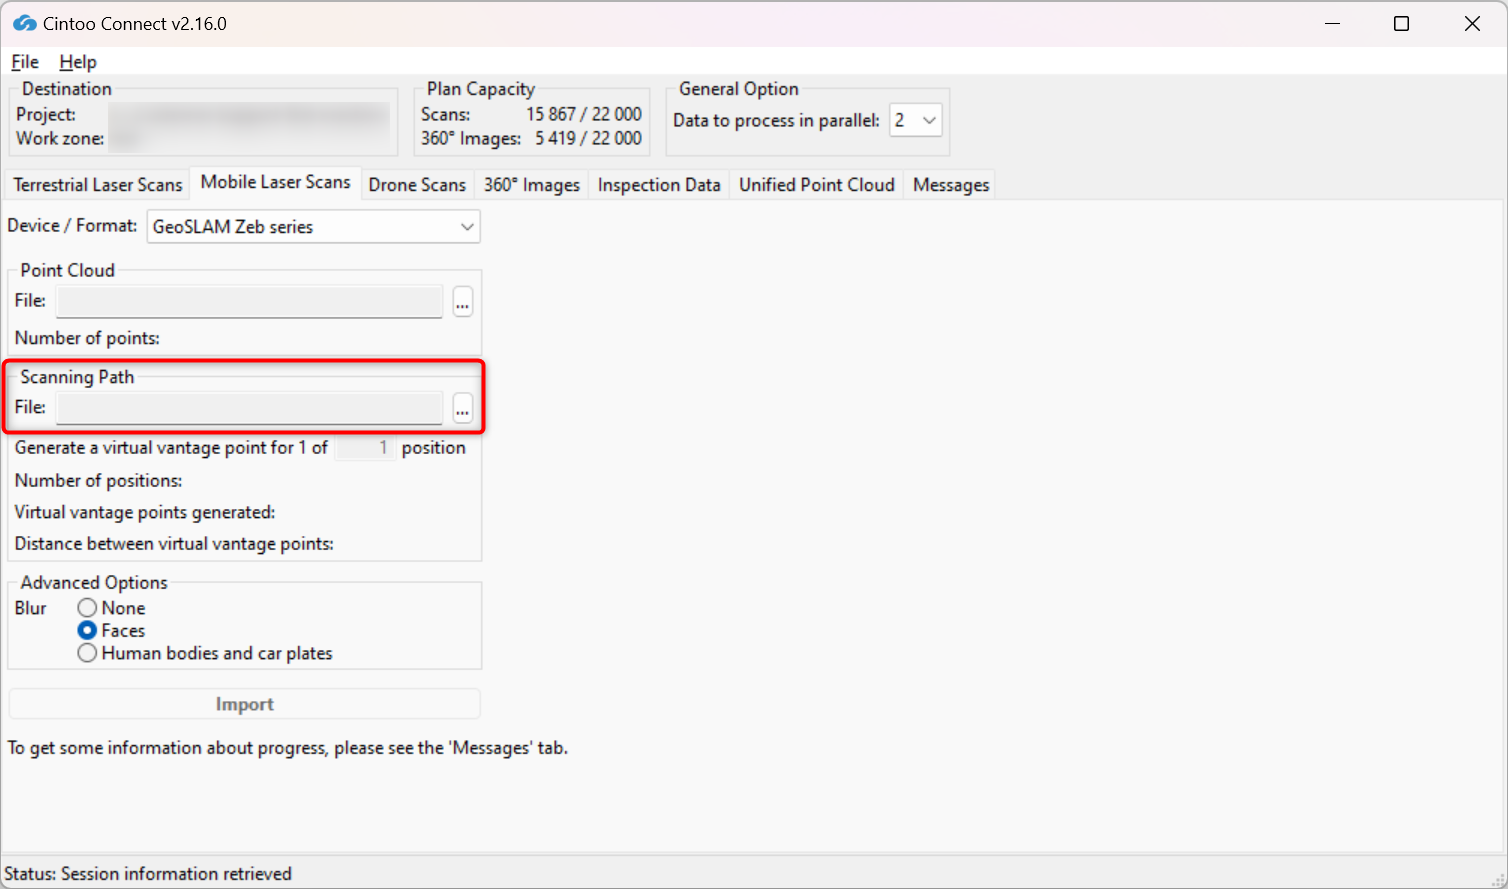
Task: Browse for a Point Cloud file
Action: [x=462, y=301]
